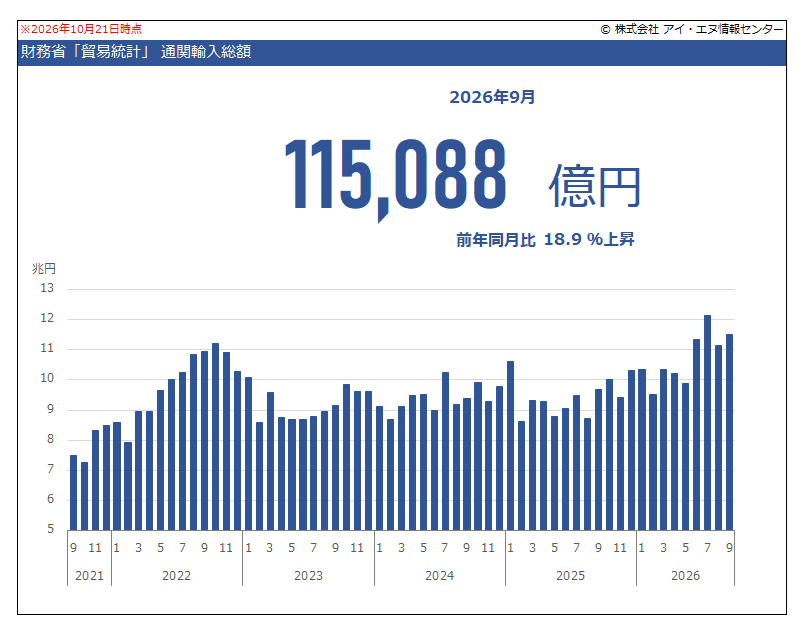This screenshot has width=804, height=635.
Task: Click the text 前年同月比 18.9 %上昇
Action: click(x=545, y=240)
